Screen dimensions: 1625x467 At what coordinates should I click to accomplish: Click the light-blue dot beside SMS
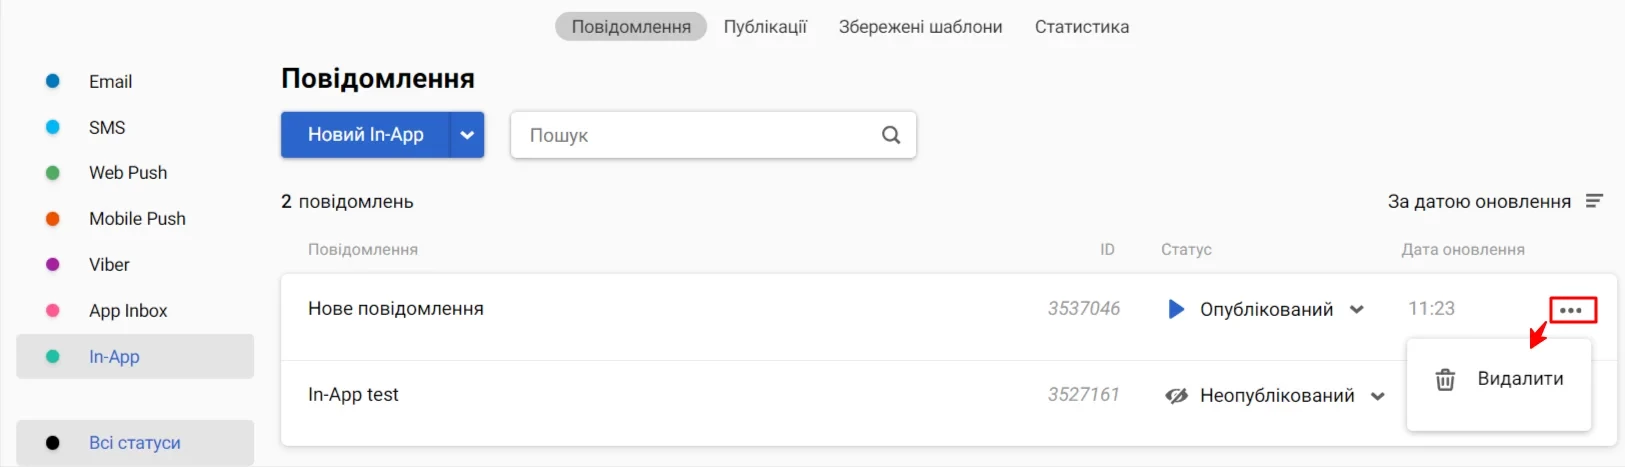pyautogui.click(x=53, y=127)
